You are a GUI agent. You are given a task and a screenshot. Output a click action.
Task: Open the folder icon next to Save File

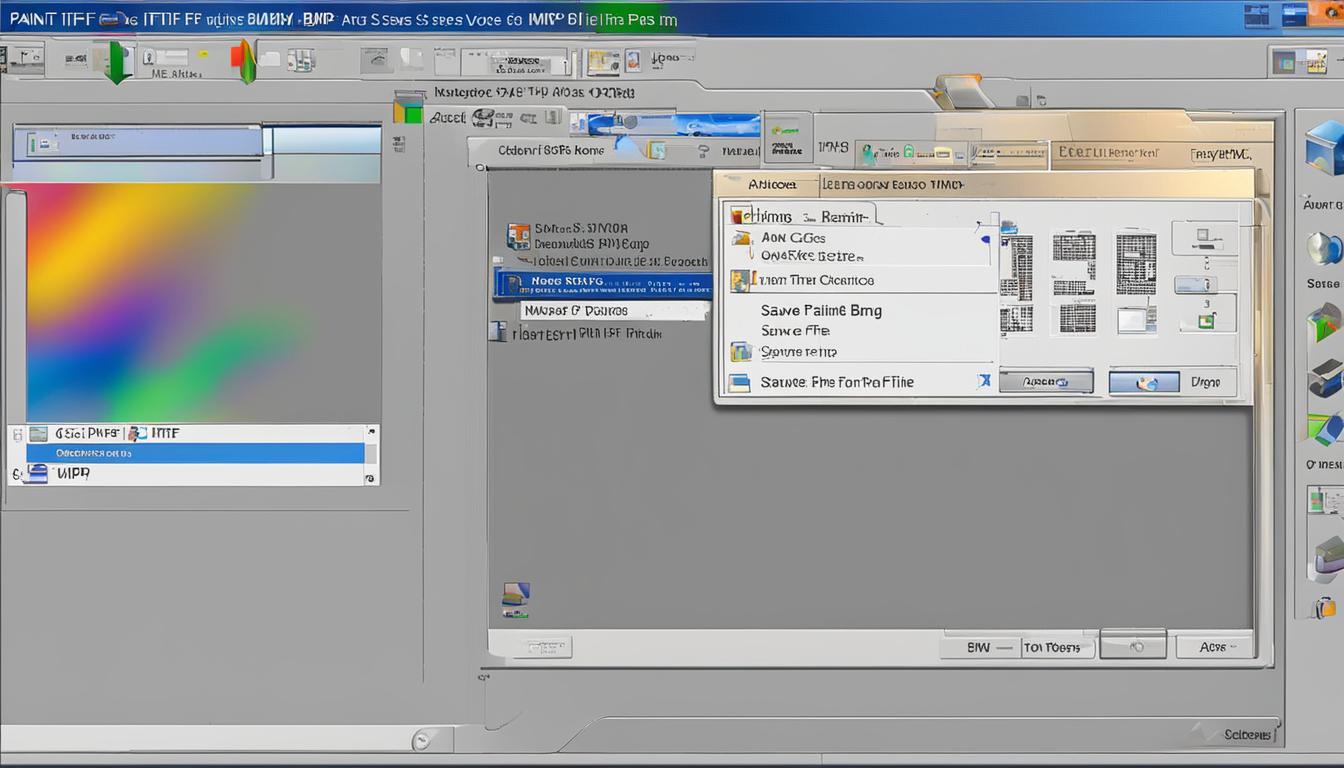(x=740, y=351)
